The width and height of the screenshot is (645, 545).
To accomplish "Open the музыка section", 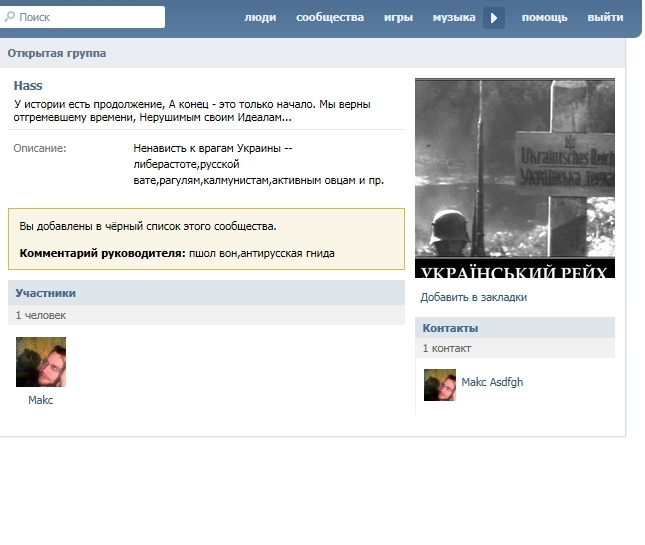I will tap(454, 17).
